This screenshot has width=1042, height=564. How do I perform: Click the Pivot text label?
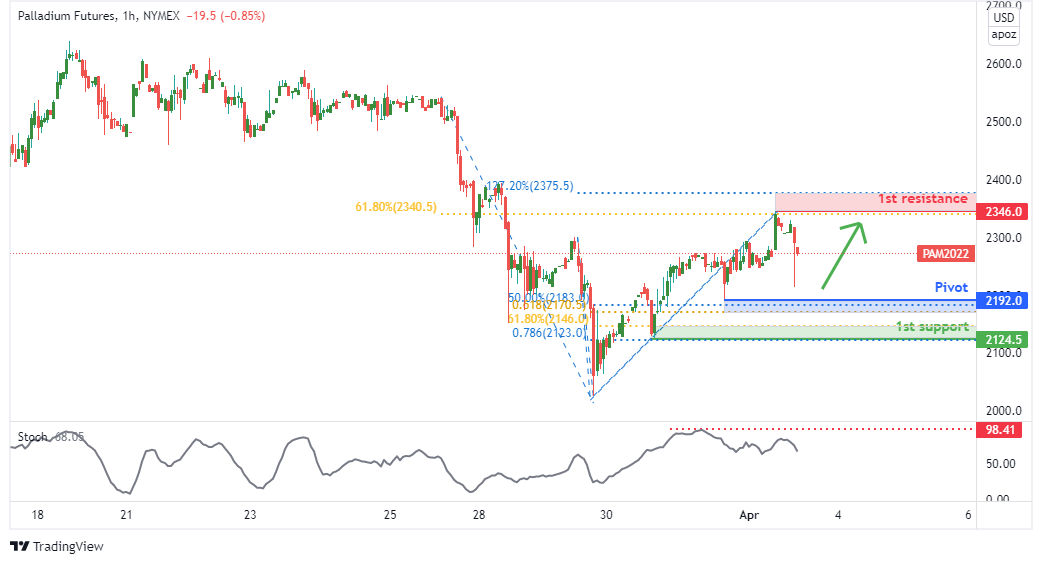click(951, 287)
